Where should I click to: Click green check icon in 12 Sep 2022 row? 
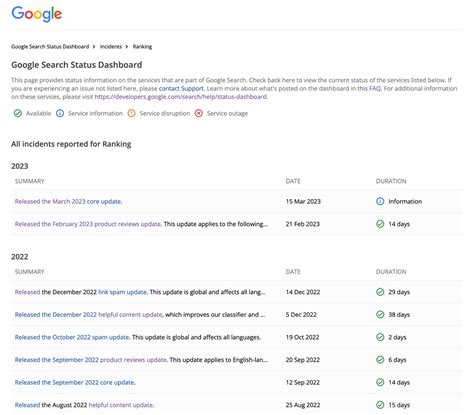(380, 382)
